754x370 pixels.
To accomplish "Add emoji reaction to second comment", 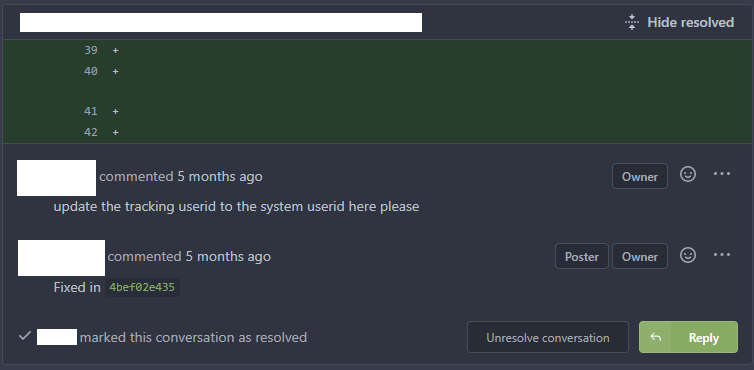I will coord(688,255).
